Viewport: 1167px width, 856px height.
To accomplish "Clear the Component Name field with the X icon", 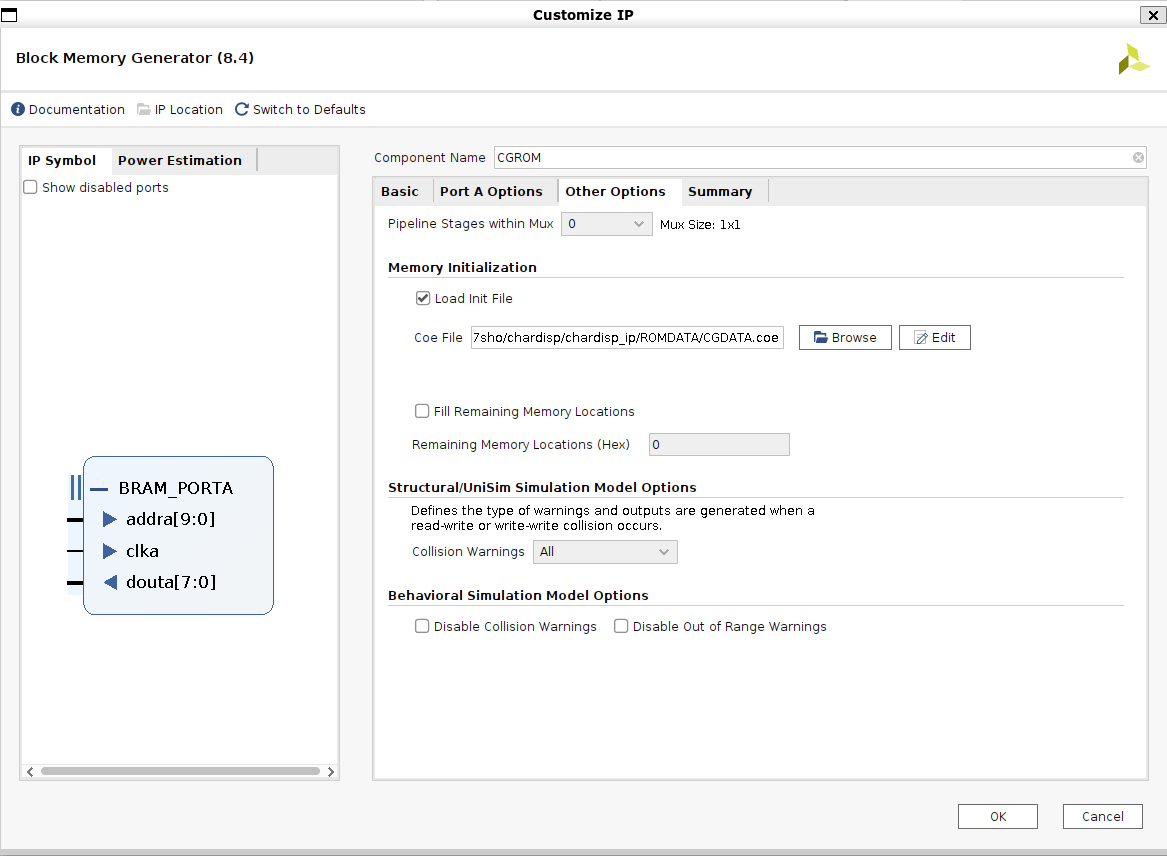I will (1138, 158).
